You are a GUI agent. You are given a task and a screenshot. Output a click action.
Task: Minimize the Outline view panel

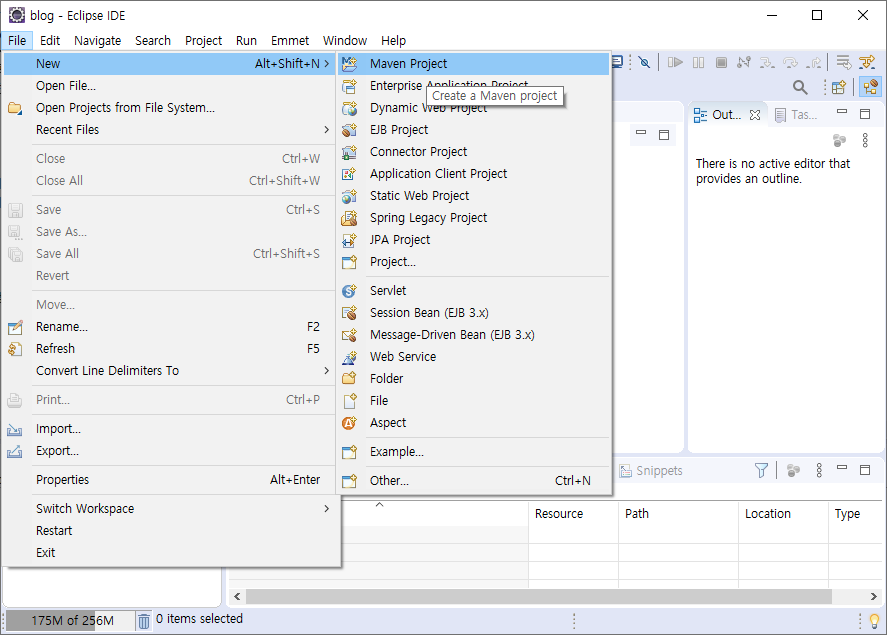point(842,112)
